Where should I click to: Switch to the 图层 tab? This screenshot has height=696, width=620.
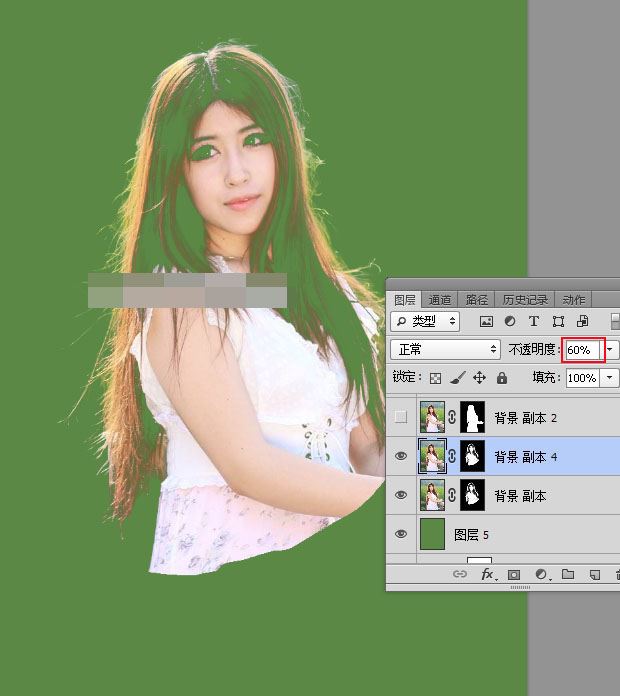pos(404,300)
